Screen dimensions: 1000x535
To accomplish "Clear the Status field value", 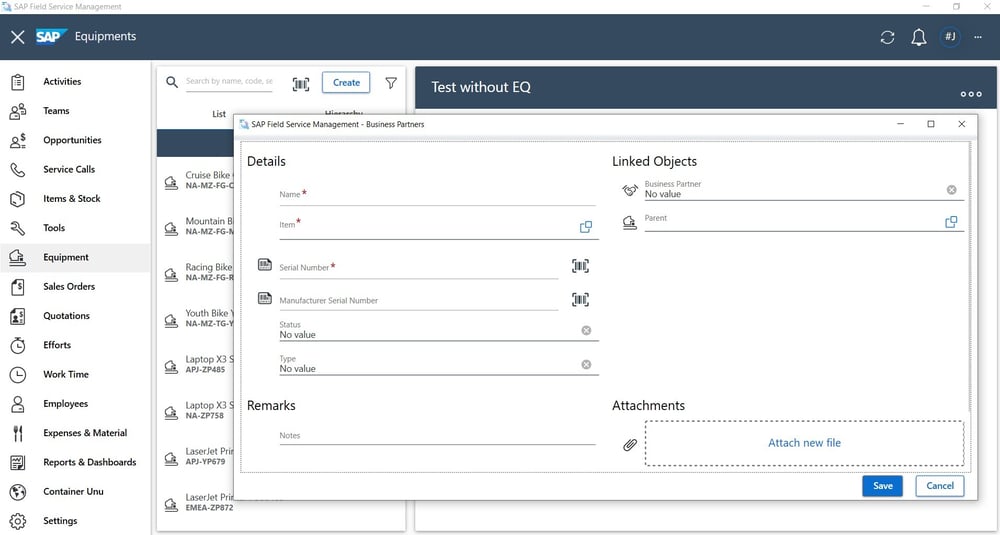I will point(586,330).
